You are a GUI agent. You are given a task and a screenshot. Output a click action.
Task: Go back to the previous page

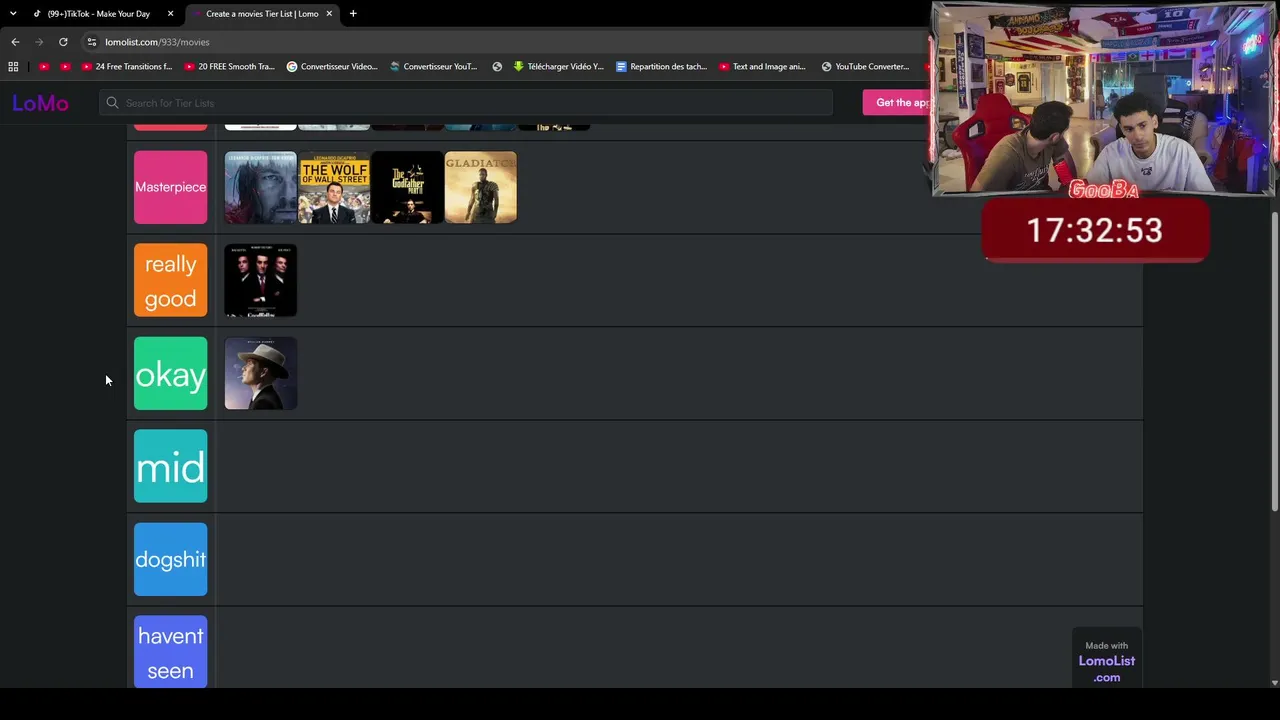point(15,42)
